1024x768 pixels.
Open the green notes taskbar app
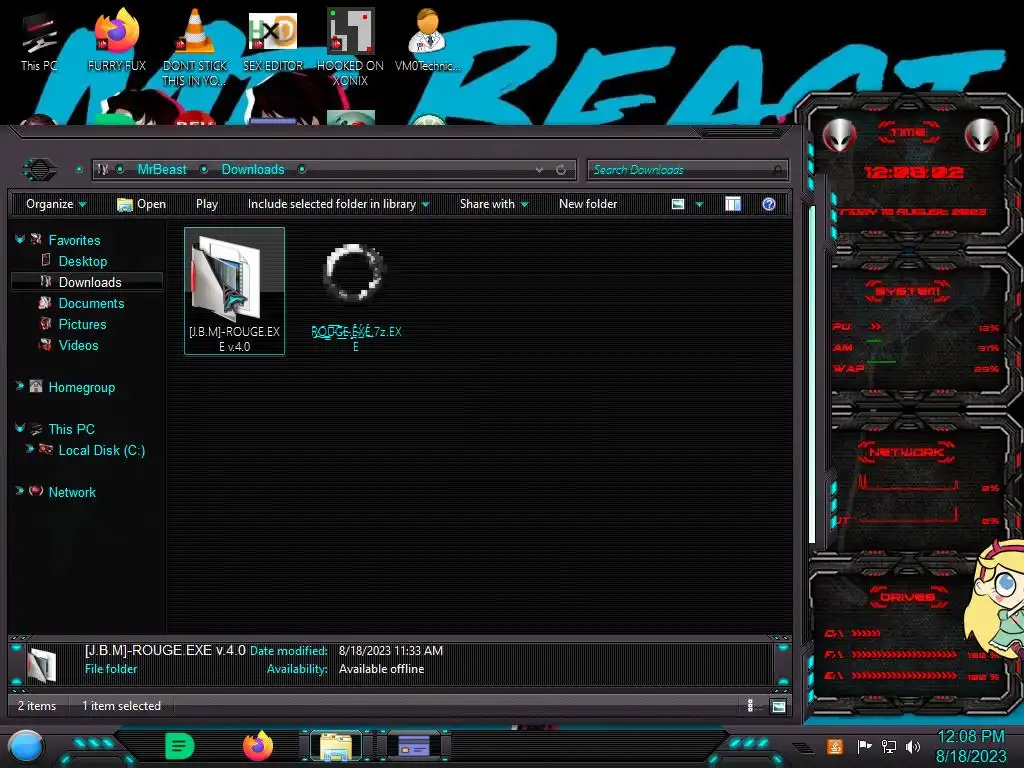(179, 746)
